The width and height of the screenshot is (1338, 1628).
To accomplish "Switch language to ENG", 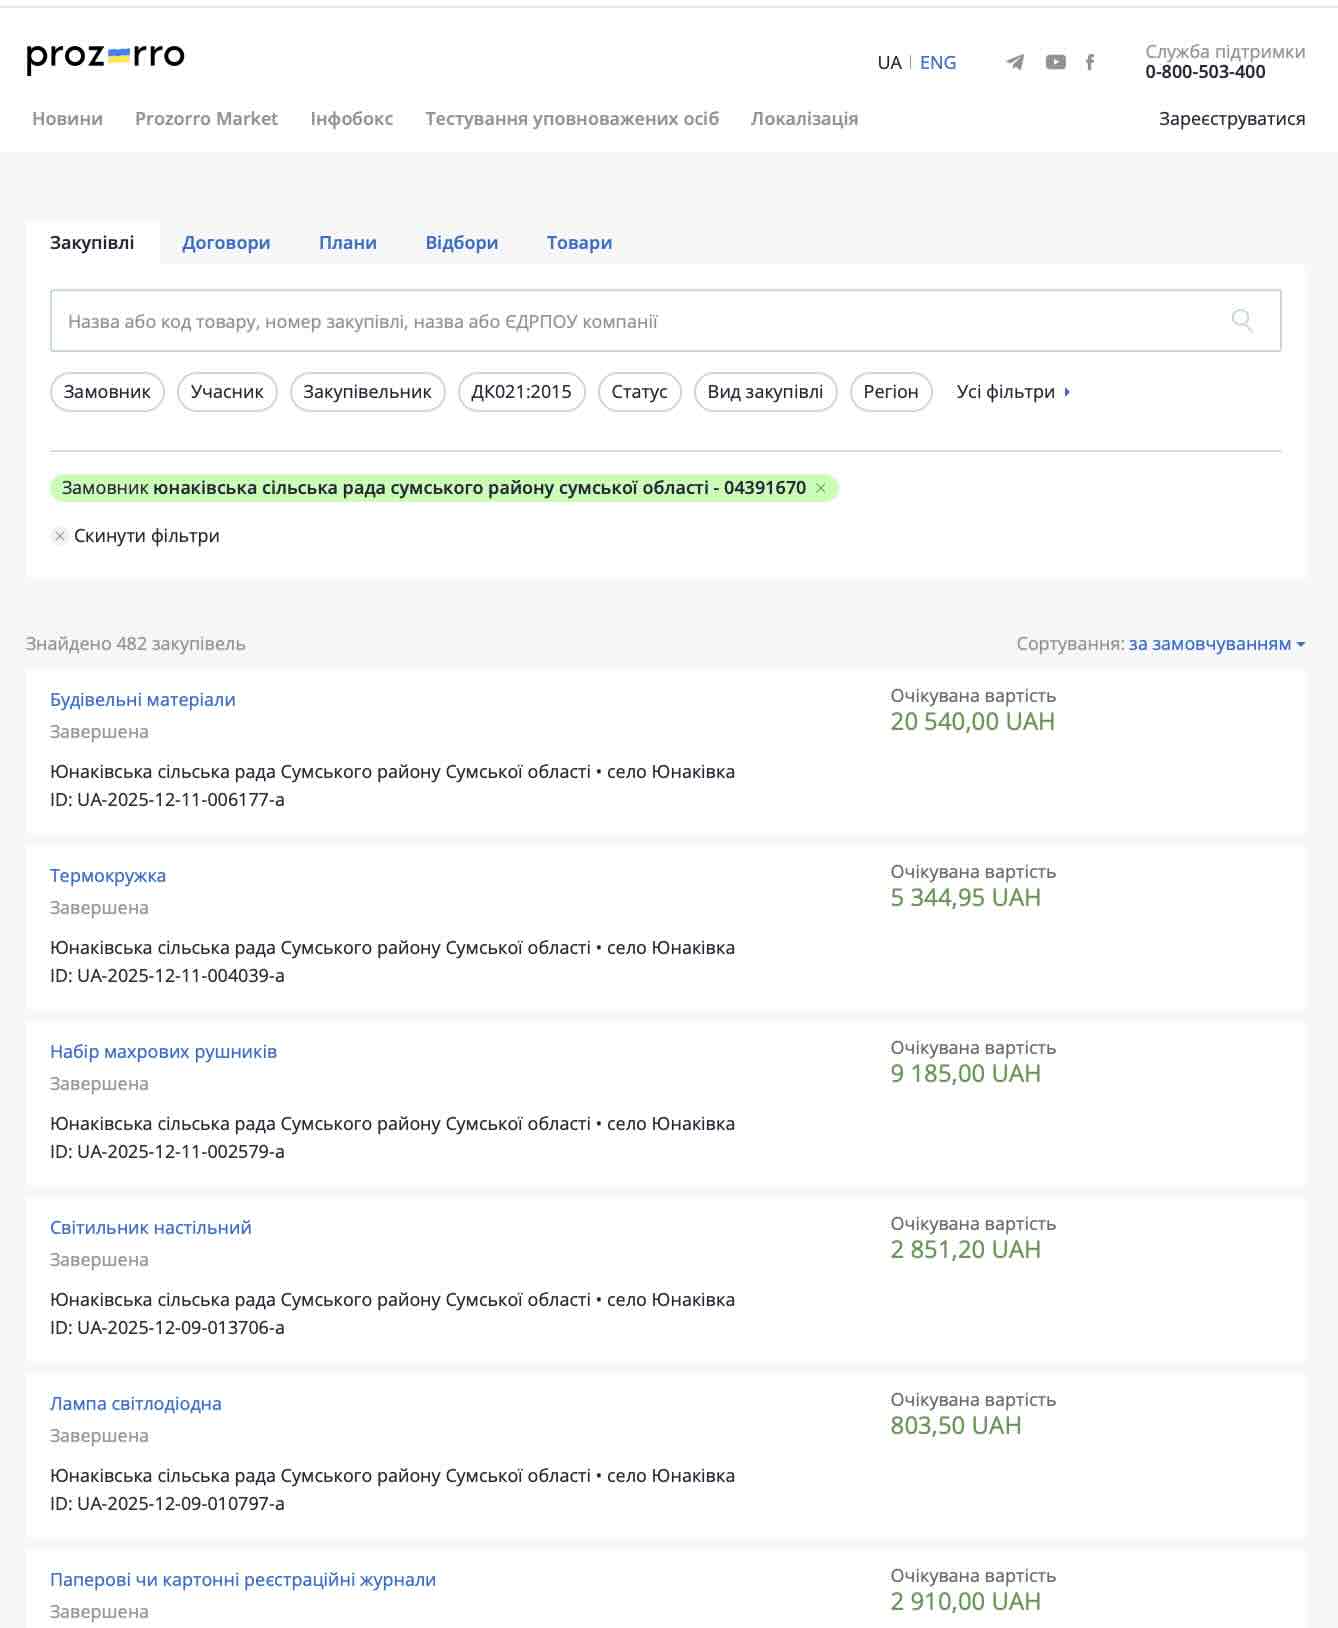I will [x=937, y=62].
